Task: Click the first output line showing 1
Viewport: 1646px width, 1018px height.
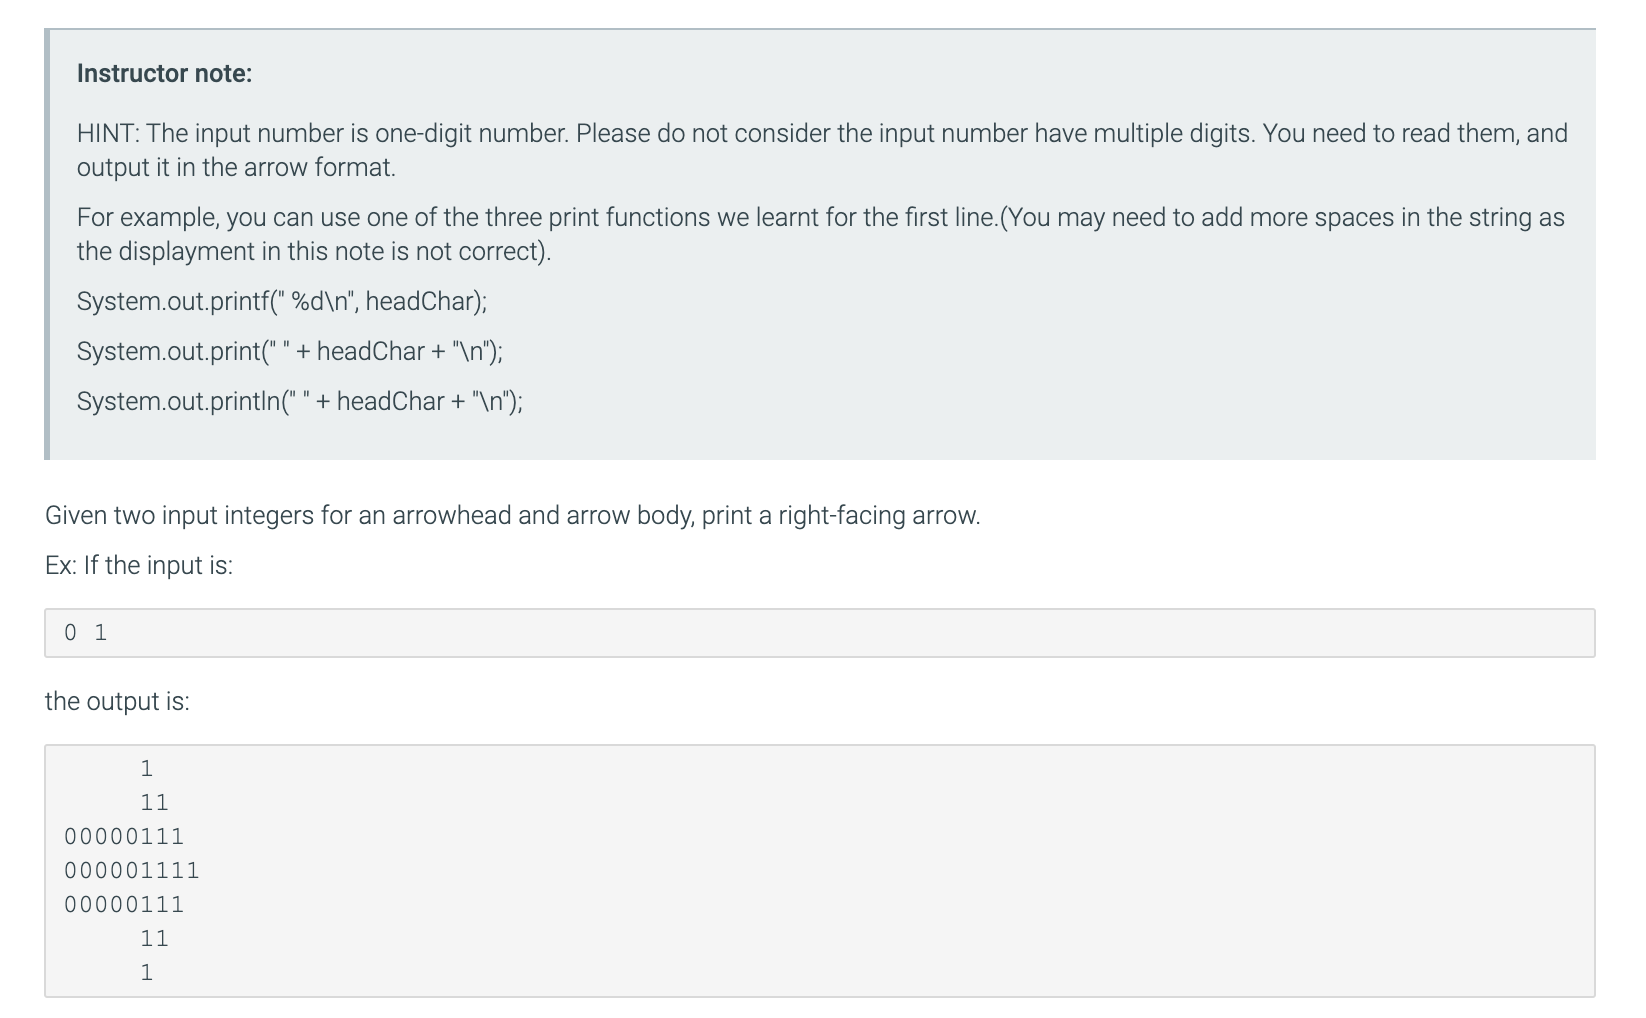Action: [147, 768]
